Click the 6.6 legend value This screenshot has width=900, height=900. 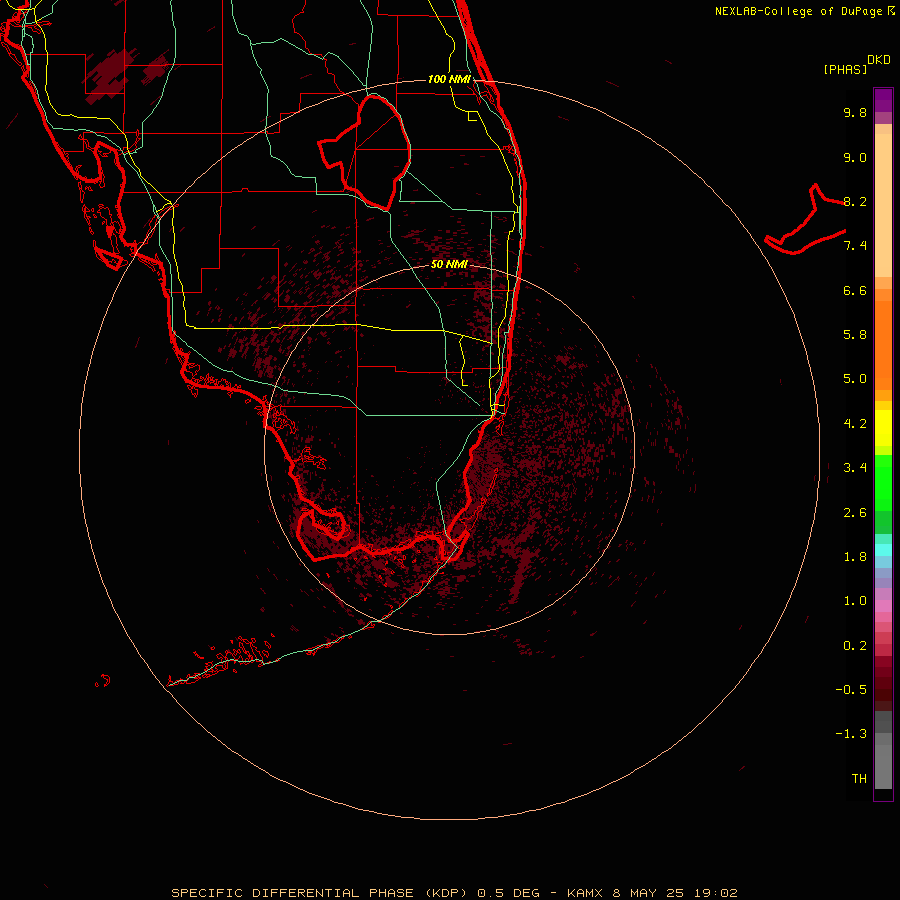tap(855, 290)
